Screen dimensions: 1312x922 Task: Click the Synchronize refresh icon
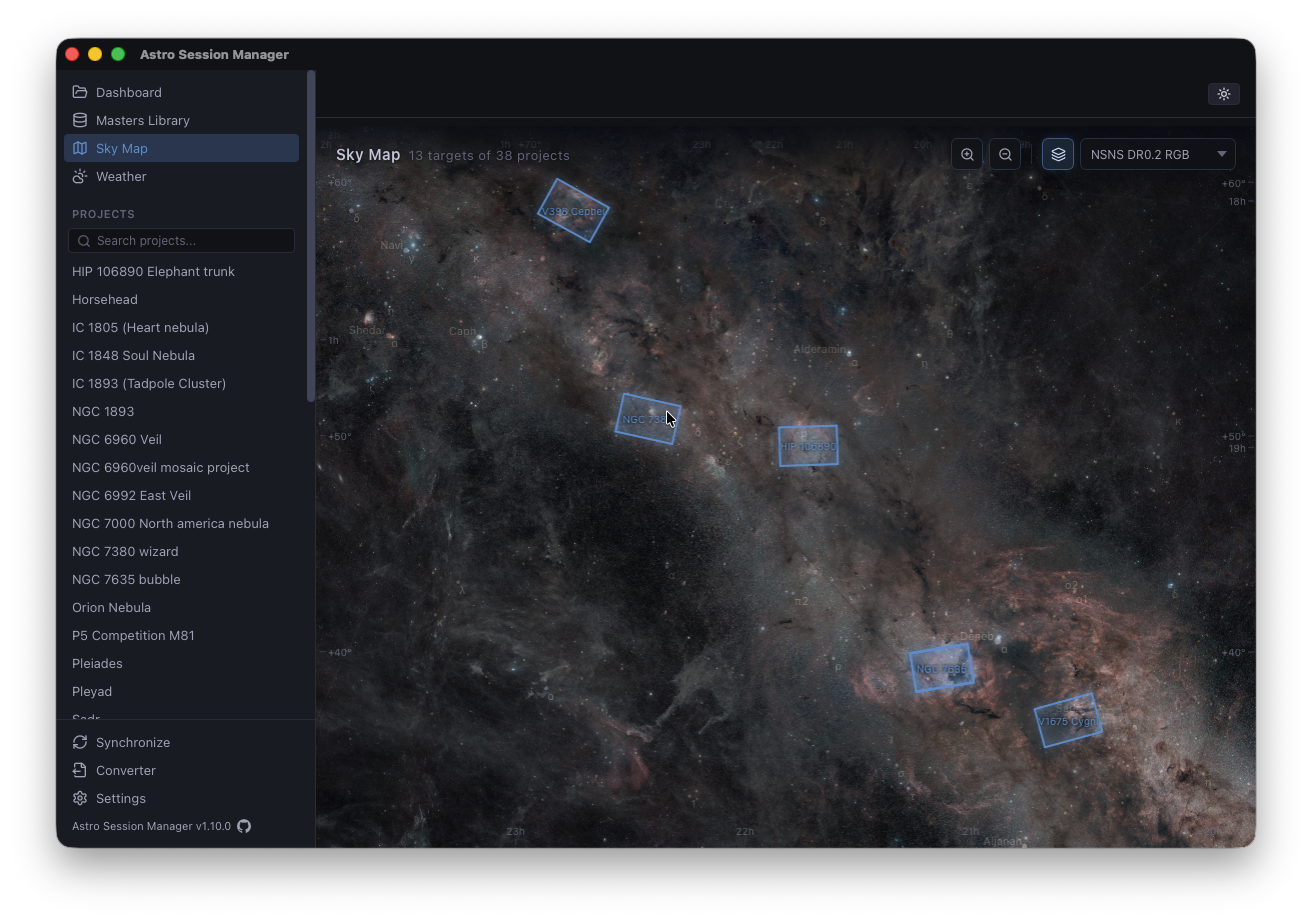[80, 742]
